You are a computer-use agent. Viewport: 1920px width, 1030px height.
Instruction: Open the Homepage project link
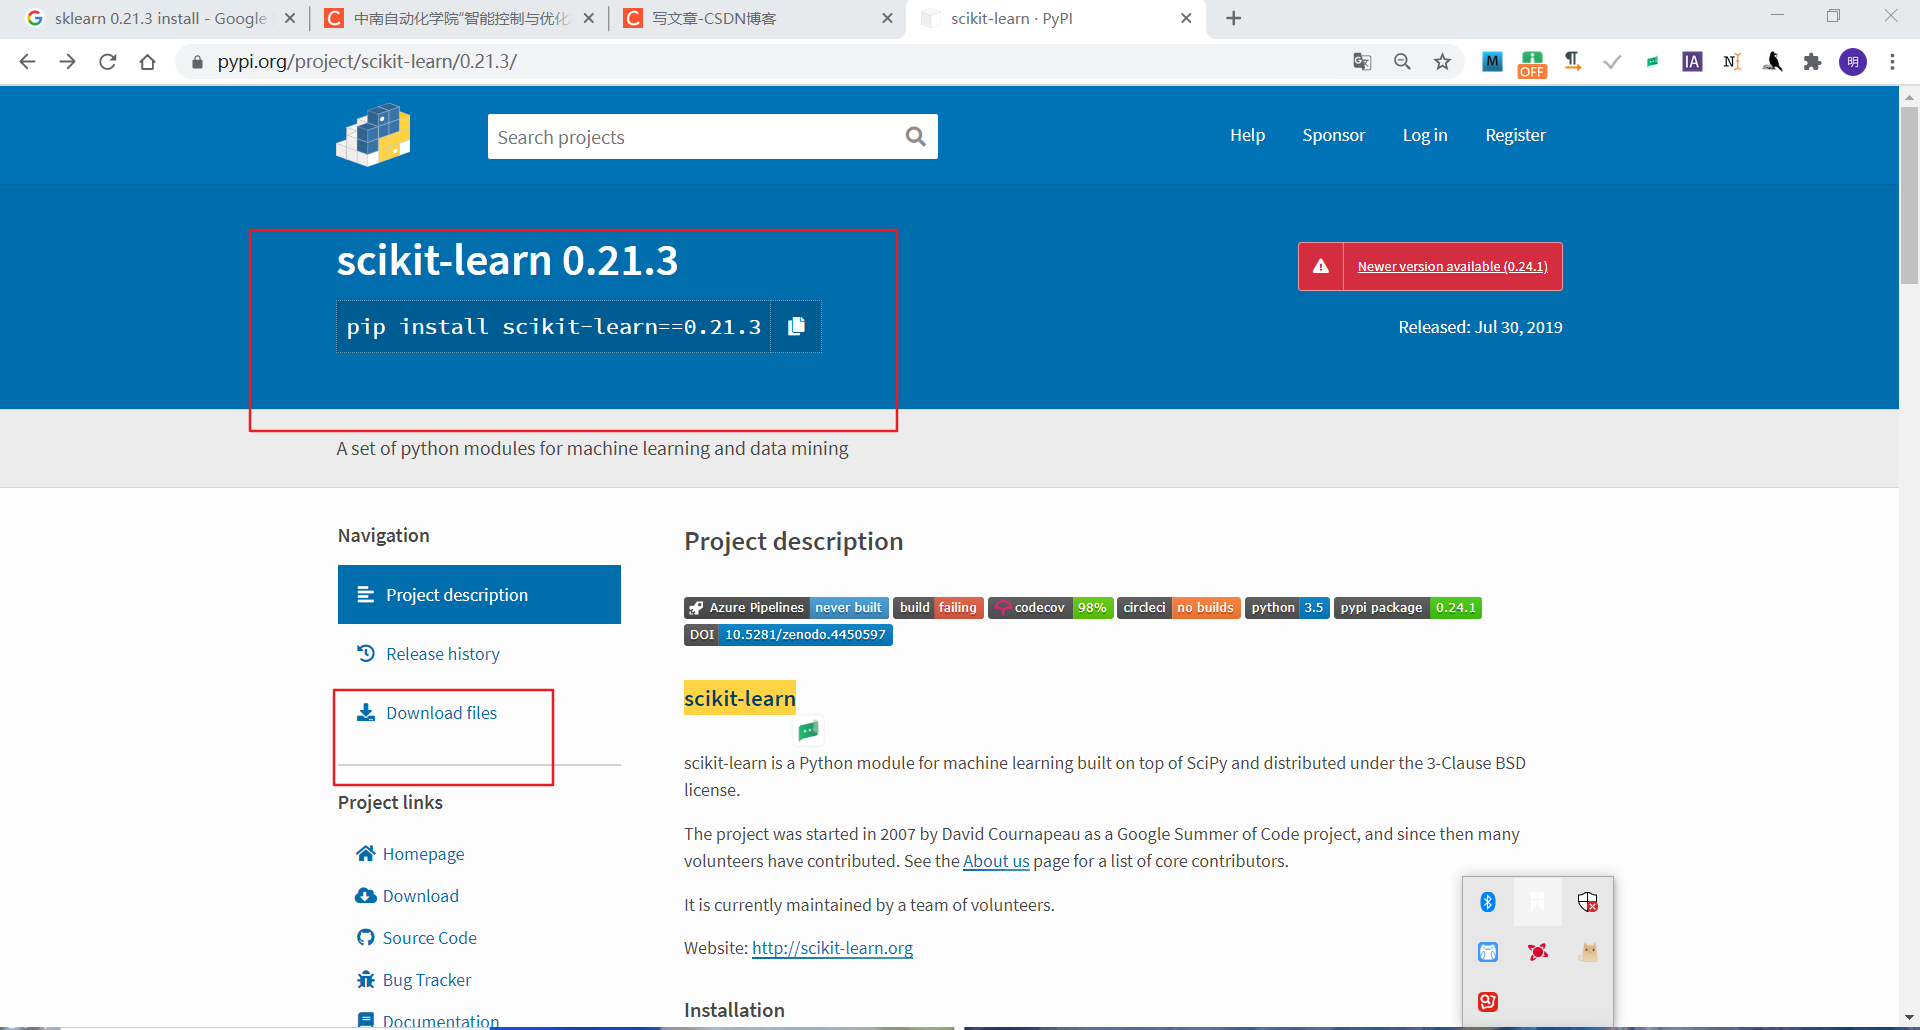pos(423,854)
